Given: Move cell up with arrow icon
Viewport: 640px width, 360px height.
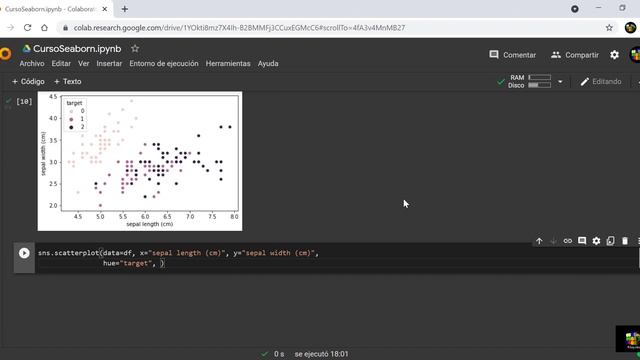Looking at the screenshot, I should 539,241.
